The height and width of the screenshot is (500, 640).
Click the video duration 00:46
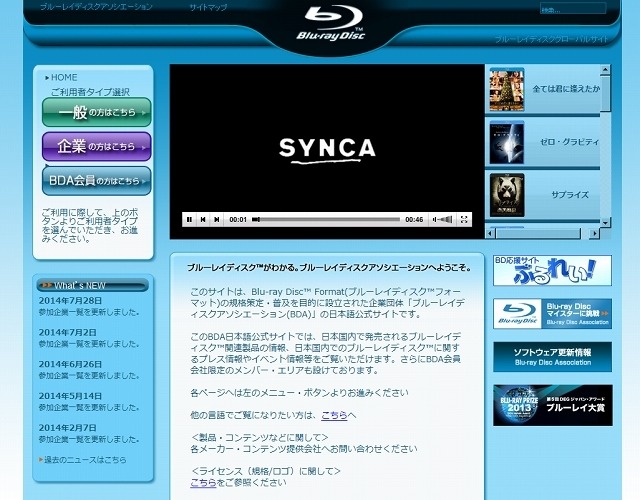click(x=414, y=220)
